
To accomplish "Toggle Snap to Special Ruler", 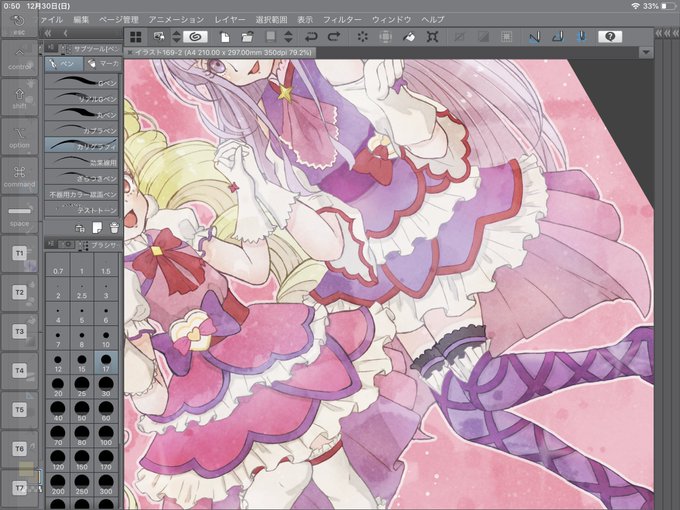I will (558, 37).
